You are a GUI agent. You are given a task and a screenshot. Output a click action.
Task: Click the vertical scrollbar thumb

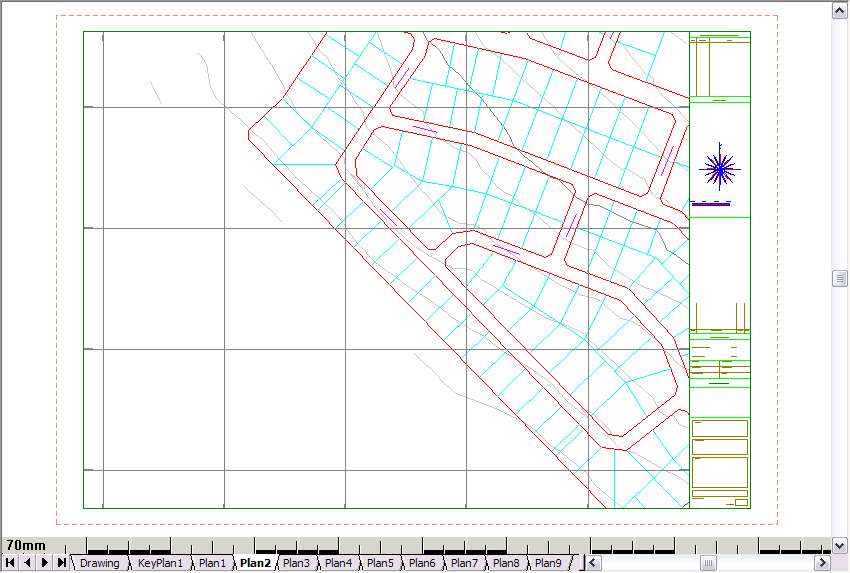(x=840, y=279)
